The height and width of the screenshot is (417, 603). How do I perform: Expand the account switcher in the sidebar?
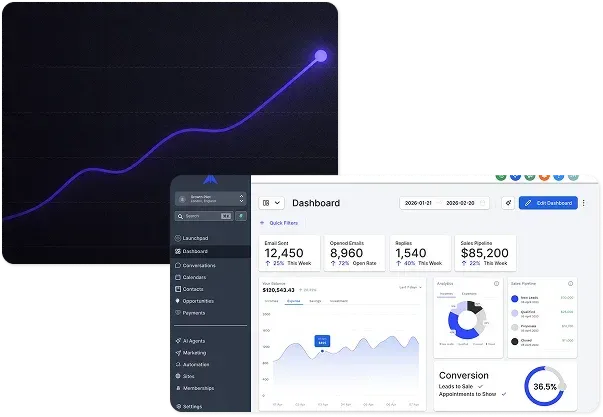(x=210, y=199)
